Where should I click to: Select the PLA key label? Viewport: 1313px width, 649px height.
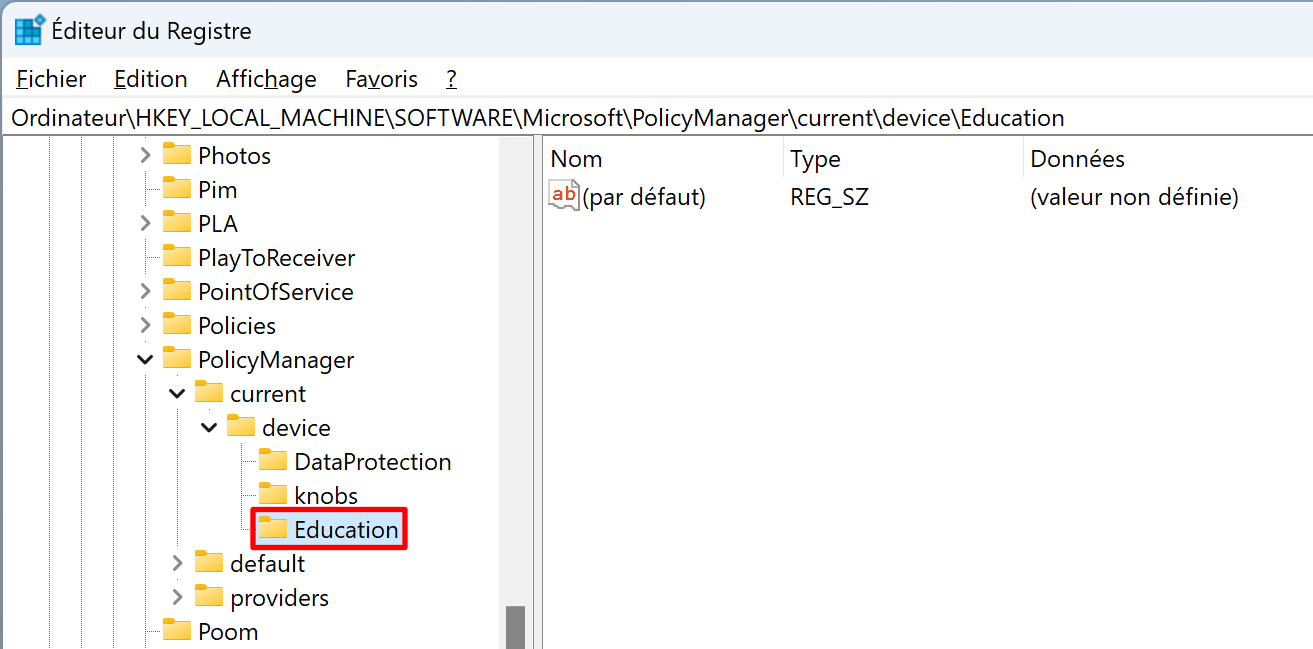(218, 223)
